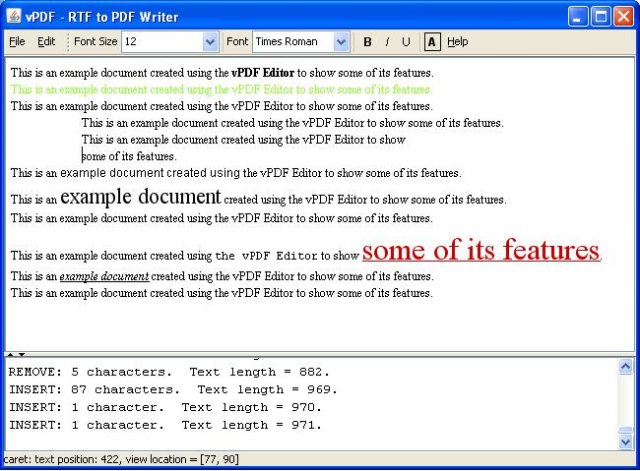Click log line 'REMOVE: 5 characters'
The width and height of the screenshot is (640, 471).
[x=169, y=372]
